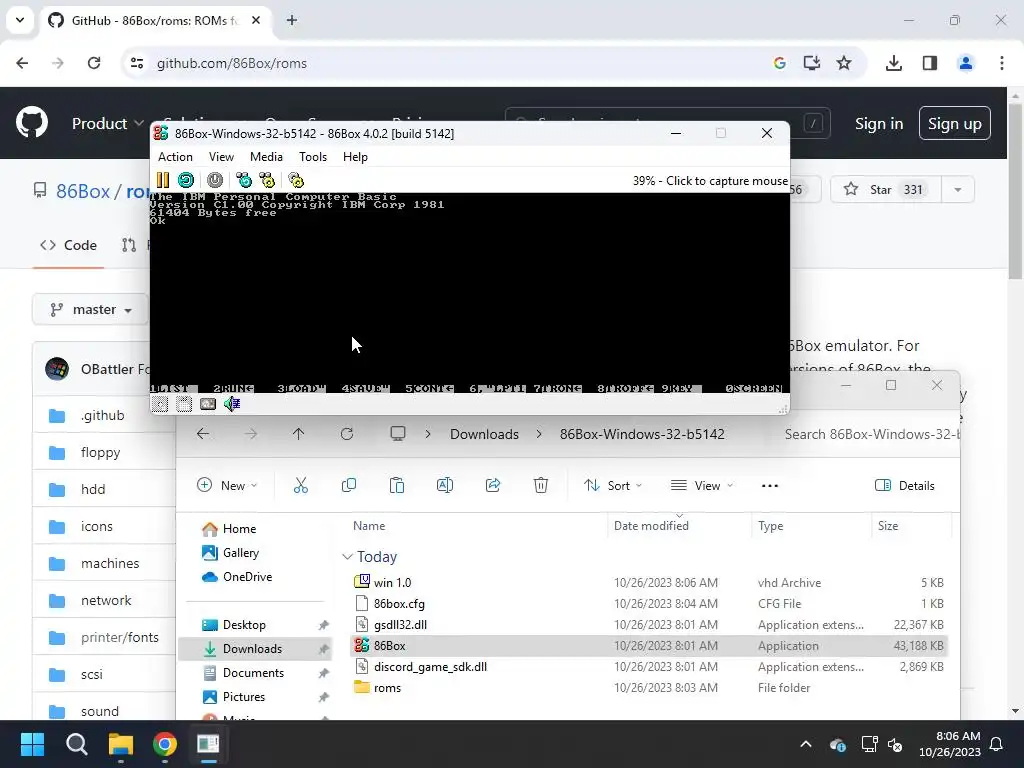Star the 86Box roms repository
The image size is (1024, 768).
point(886,190)
